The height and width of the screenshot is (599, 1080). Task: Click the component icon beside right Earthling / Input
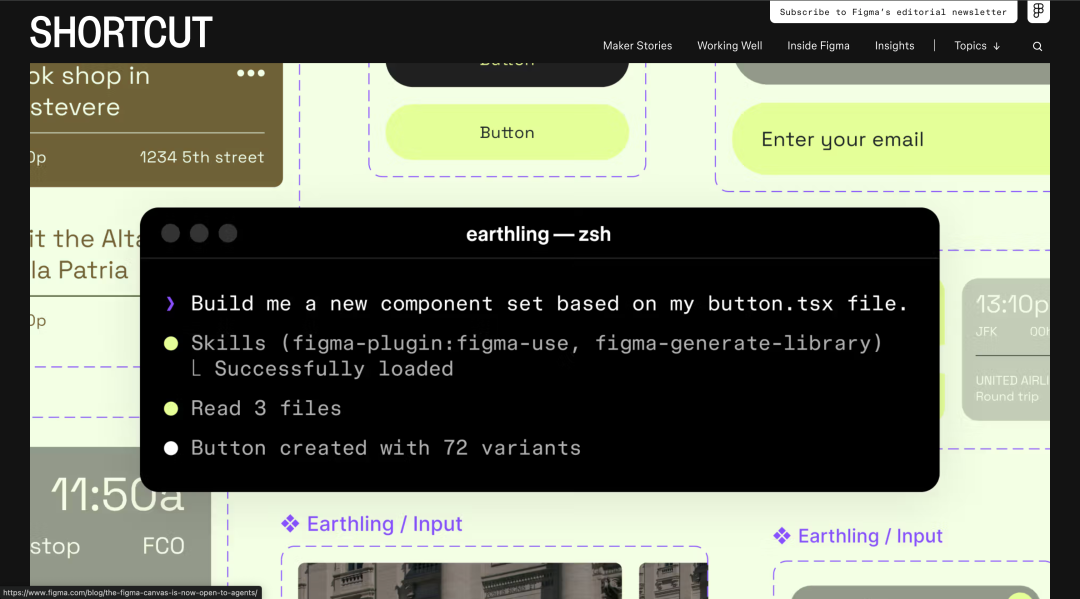782,536
